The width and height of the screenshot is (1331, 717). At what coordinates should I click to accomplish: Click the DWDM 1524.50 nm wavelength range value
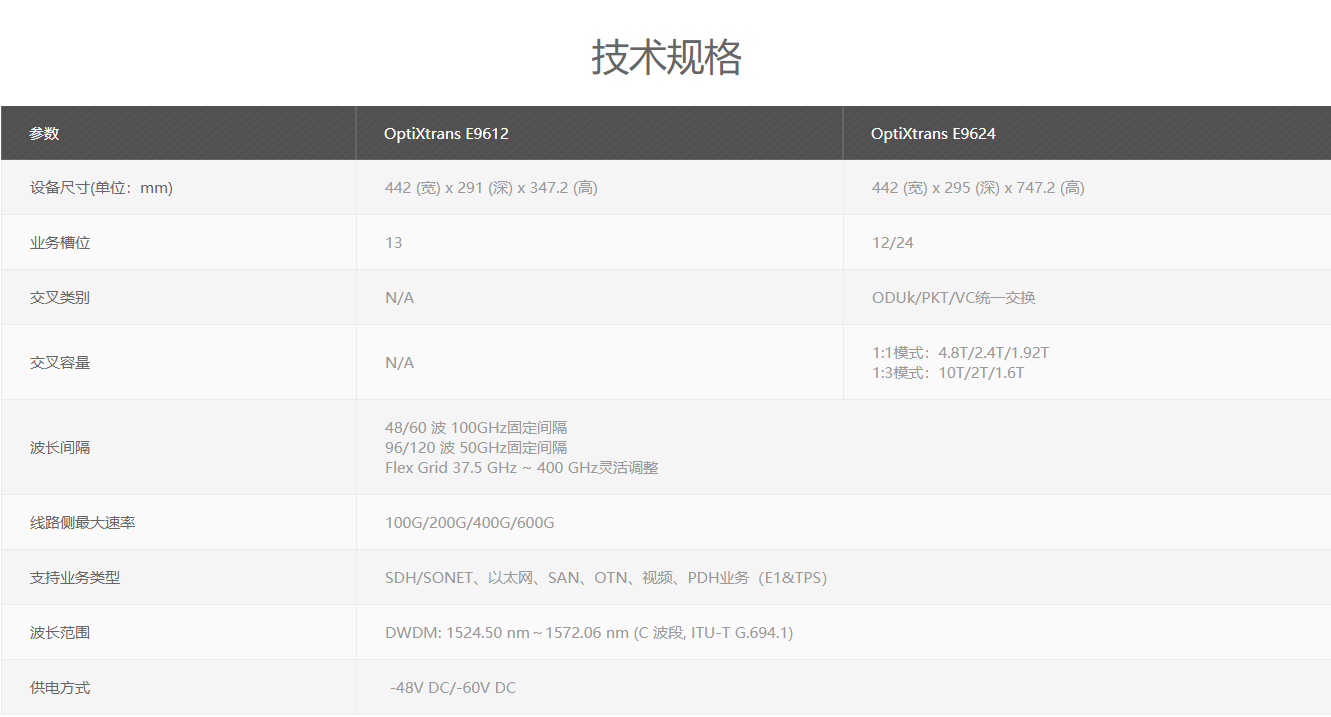(x=588, y=632)
